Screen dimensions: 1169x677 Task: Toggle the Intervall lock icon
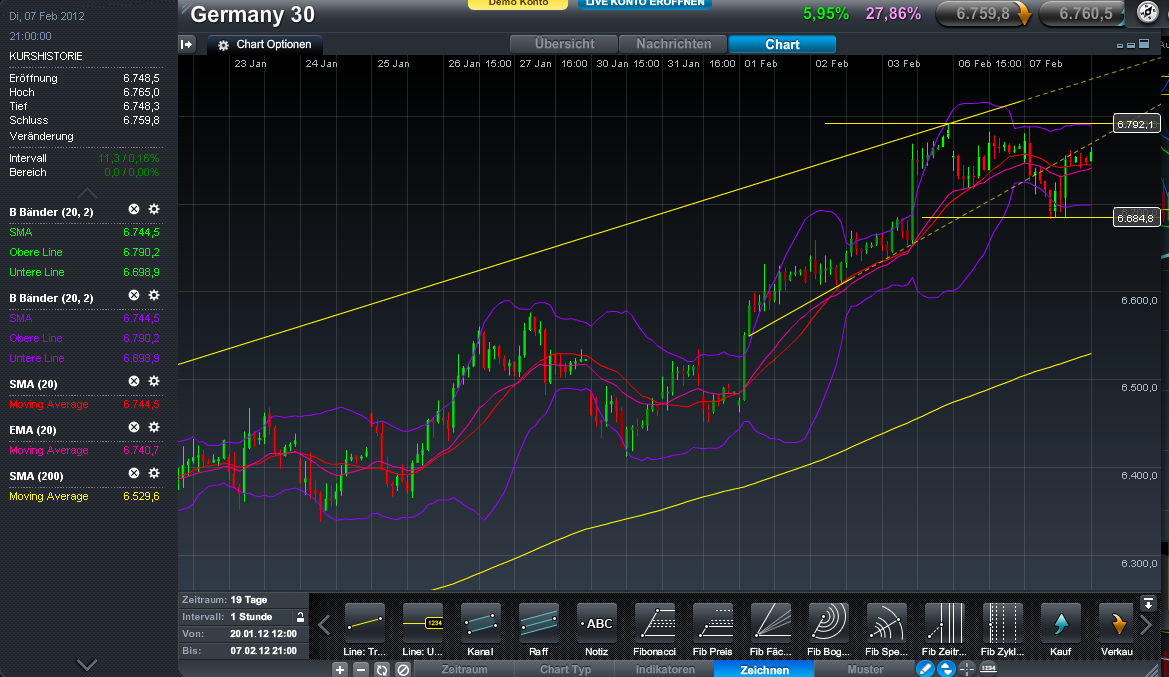point(298,617)
